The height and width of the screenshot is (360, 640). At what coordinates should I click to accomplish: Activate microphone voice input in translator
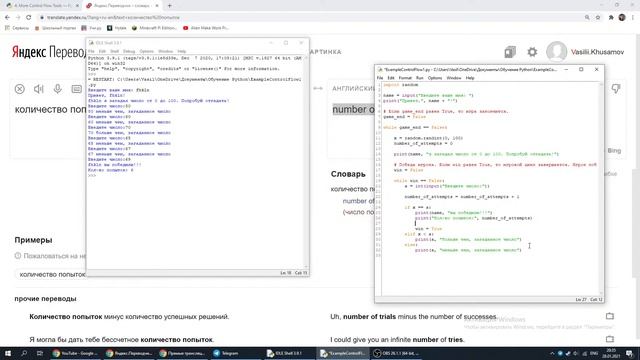click(x=58, y=89)
